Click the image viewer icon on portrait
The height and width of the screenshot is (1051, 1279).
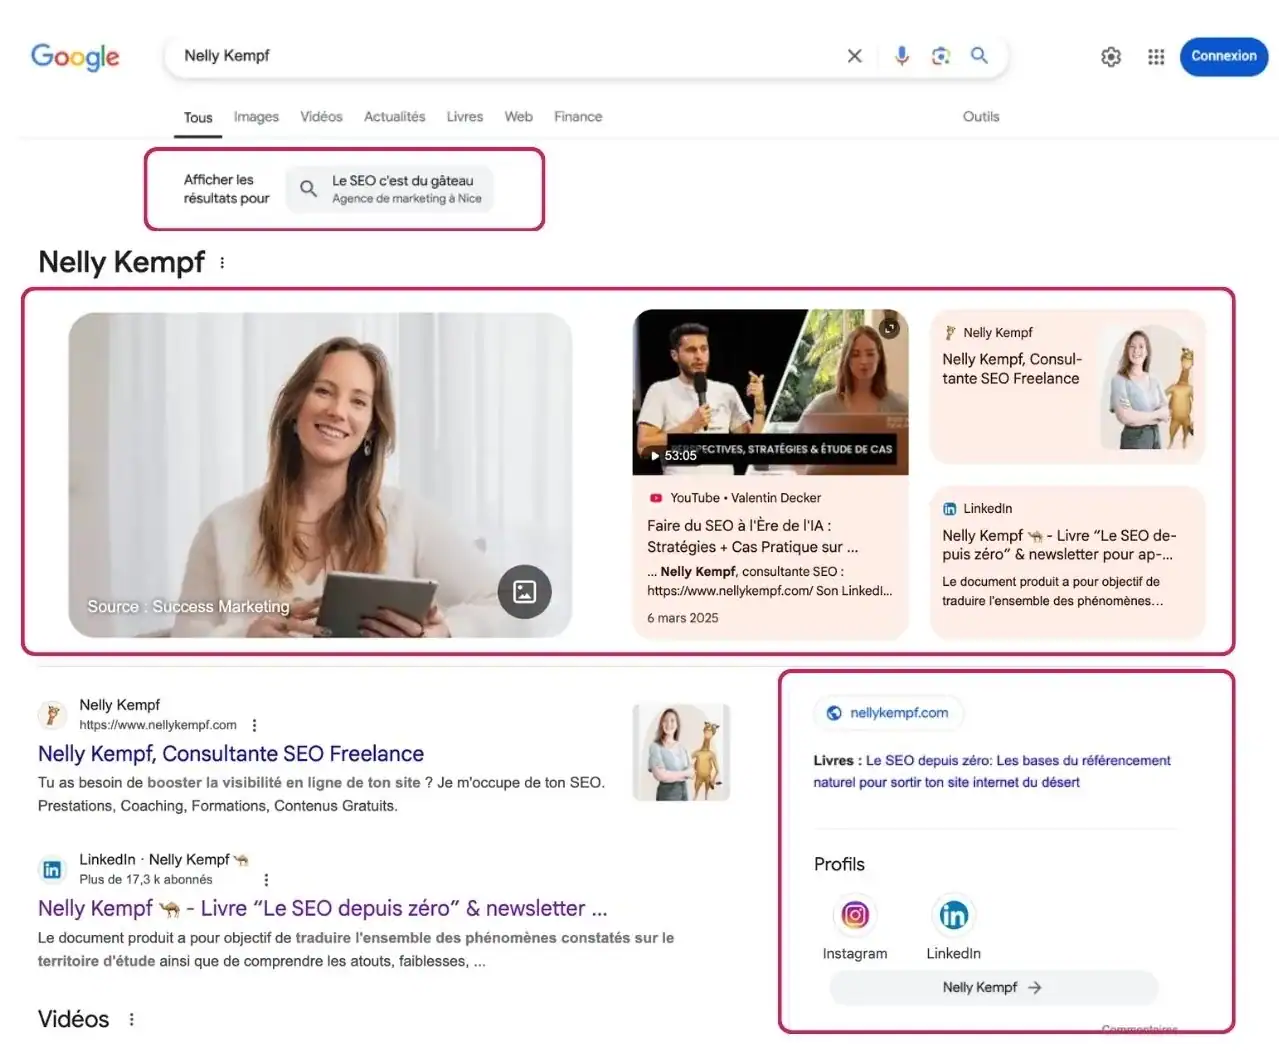point(524,592)
